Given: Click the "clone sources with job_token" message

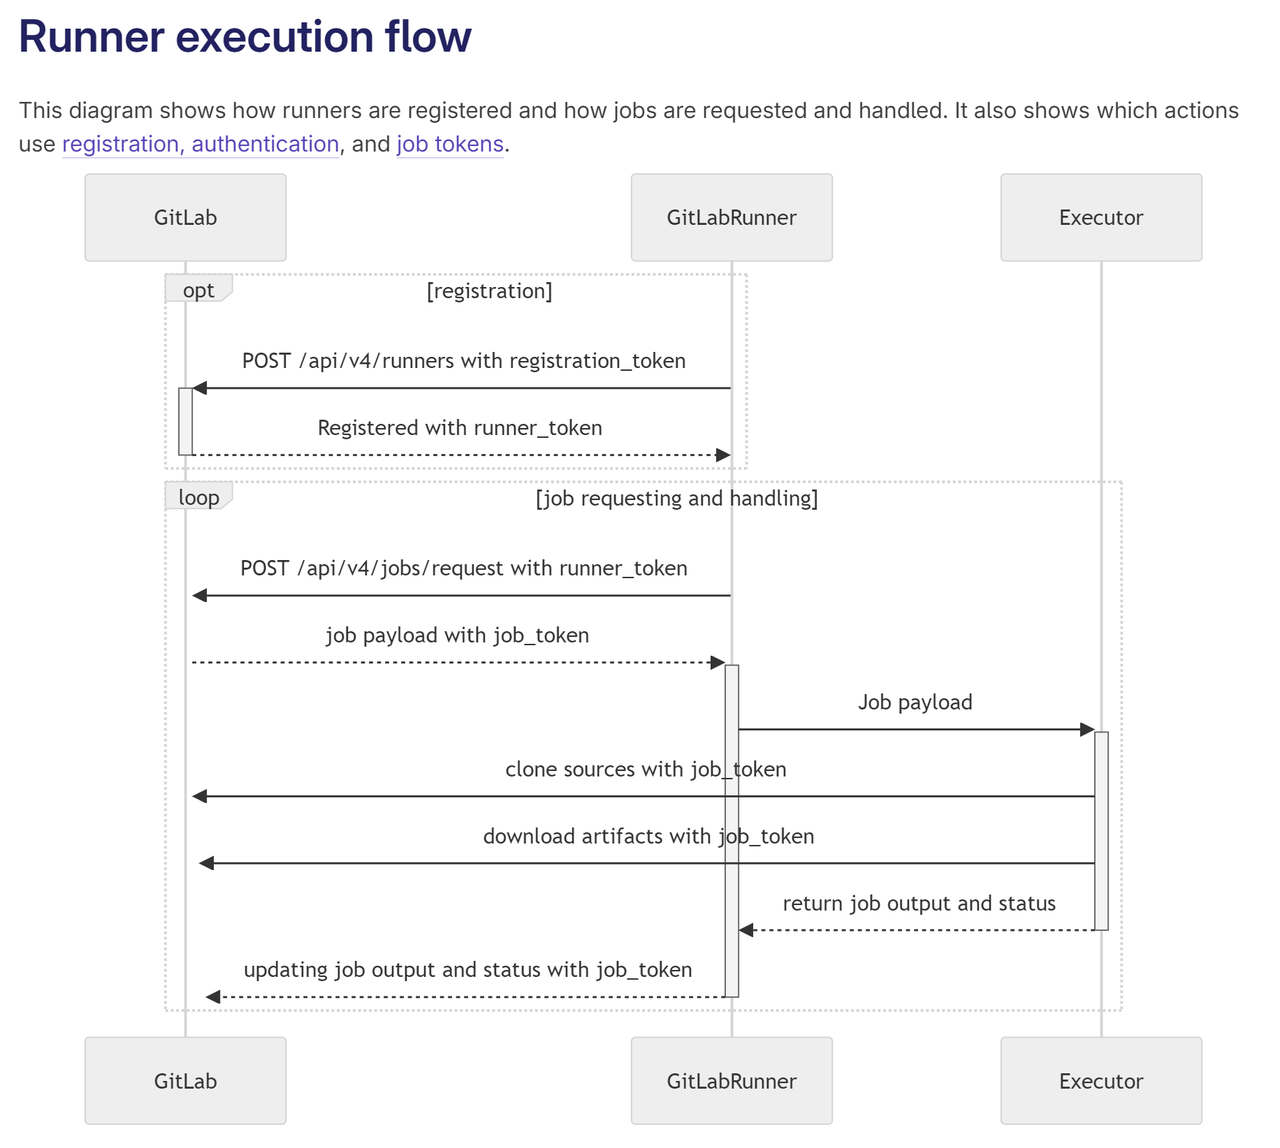Looking at the screenshot, I should pos(645,769).
